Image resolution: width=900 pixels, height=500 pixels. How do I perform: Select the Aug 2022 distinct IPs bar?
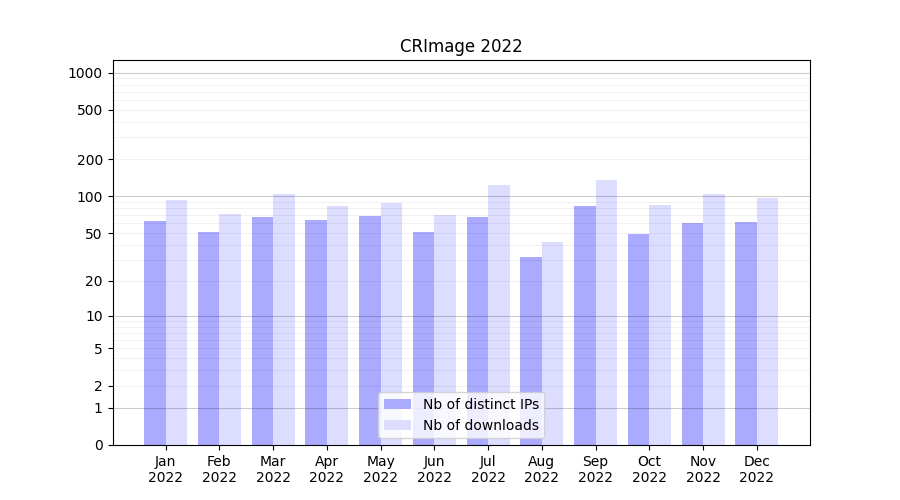coord(531,351)
